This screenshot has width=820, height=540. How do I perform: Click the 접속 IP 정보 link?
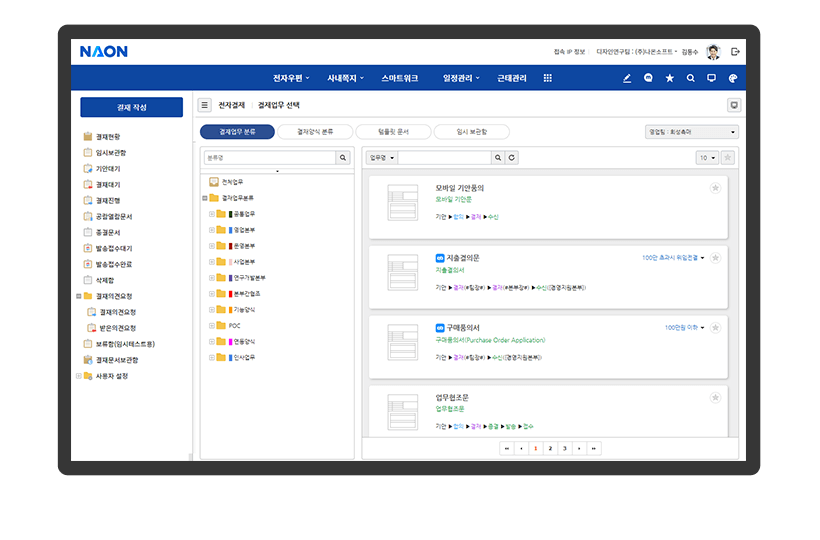pyautogui.click(x=570, y=52)
